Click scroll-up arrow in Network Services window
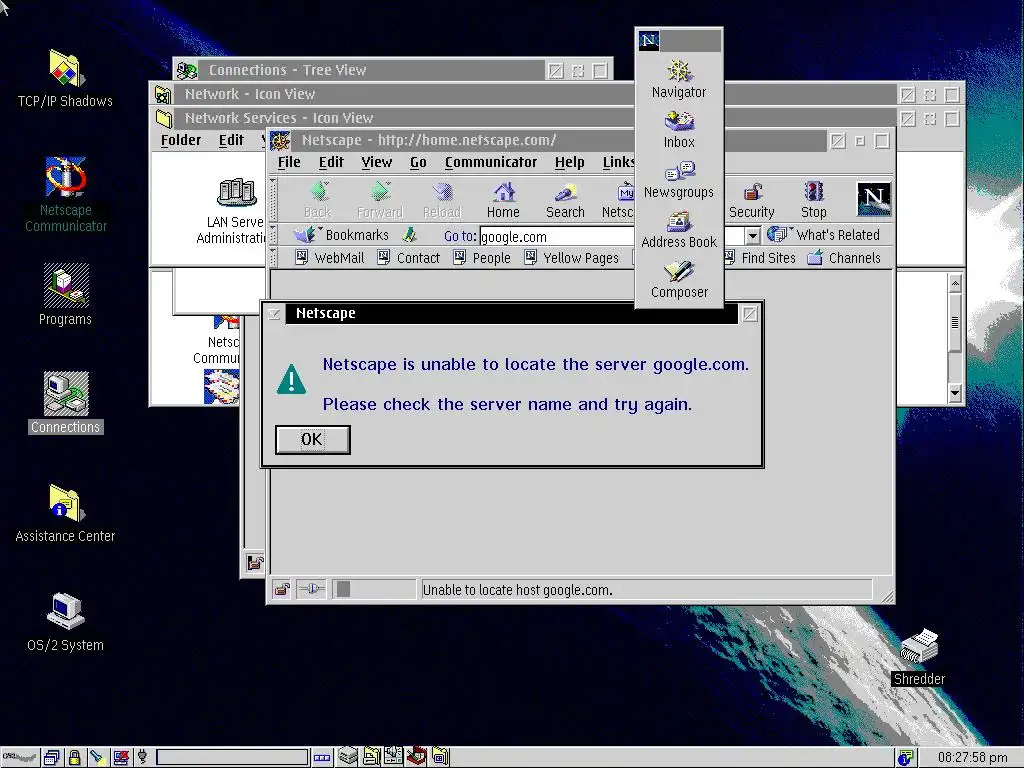Image resolution: width=1024 pixels, height=768 pixels. 955,283
